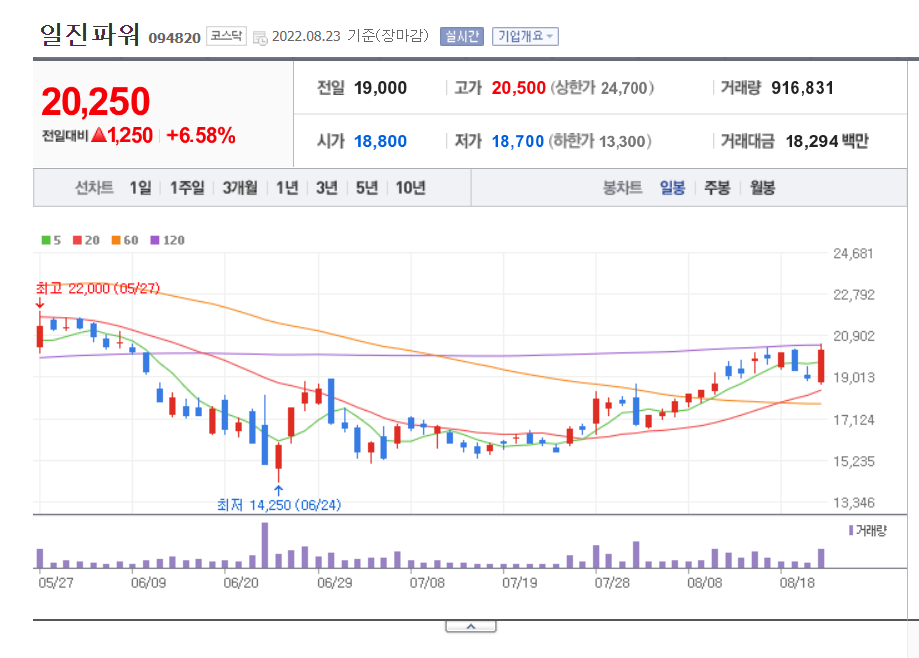Select the 5년 line chart tab
Image resolution: width=919 pixels, height=658 pixels.
coord(367,188)
